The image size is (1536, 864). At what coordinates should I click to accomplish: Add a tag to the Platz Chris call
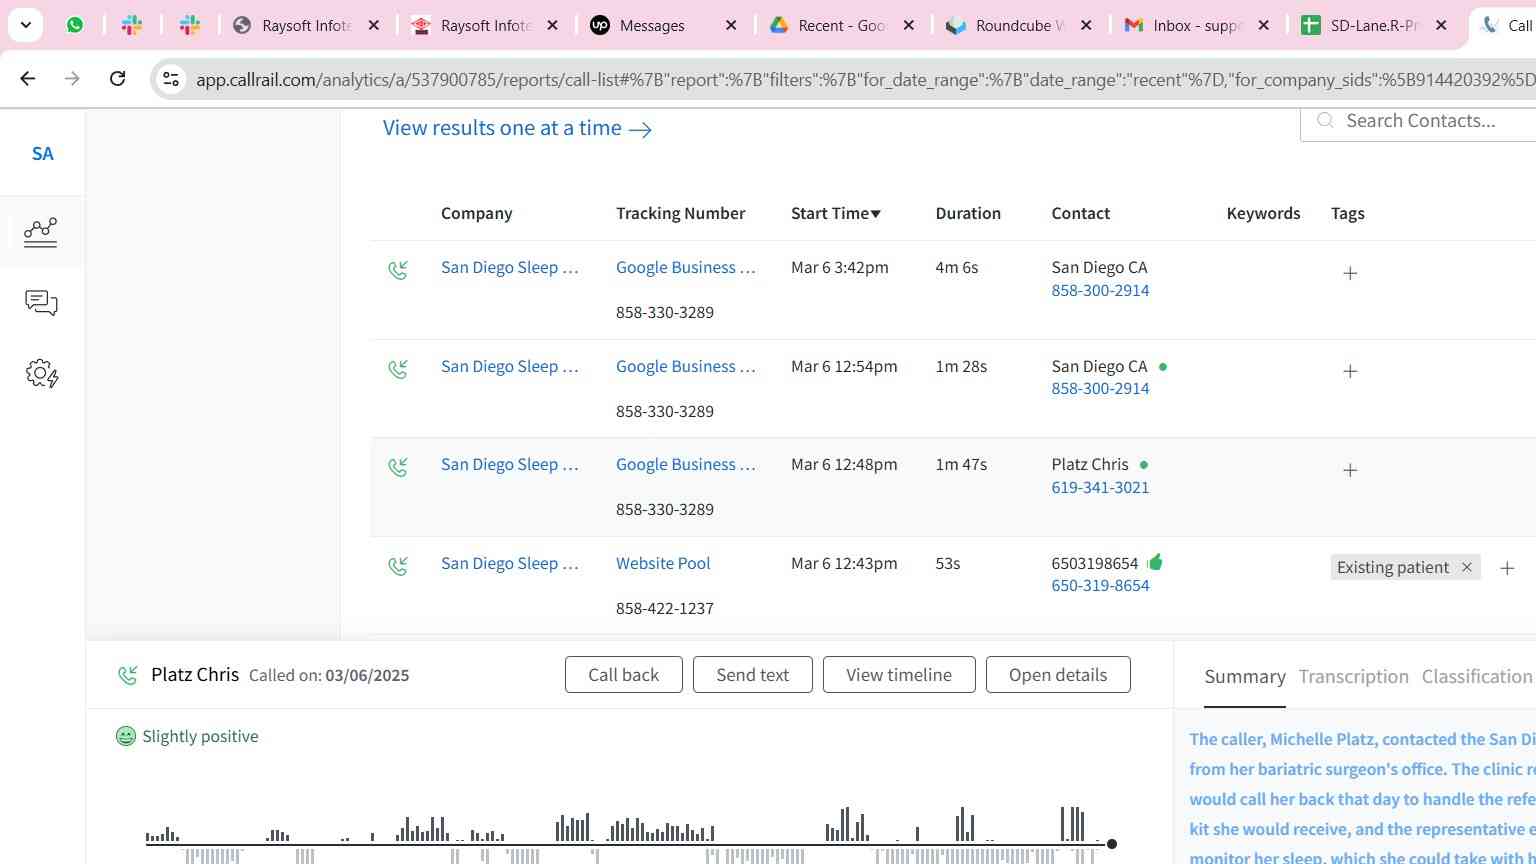(x=1350, y=470)
